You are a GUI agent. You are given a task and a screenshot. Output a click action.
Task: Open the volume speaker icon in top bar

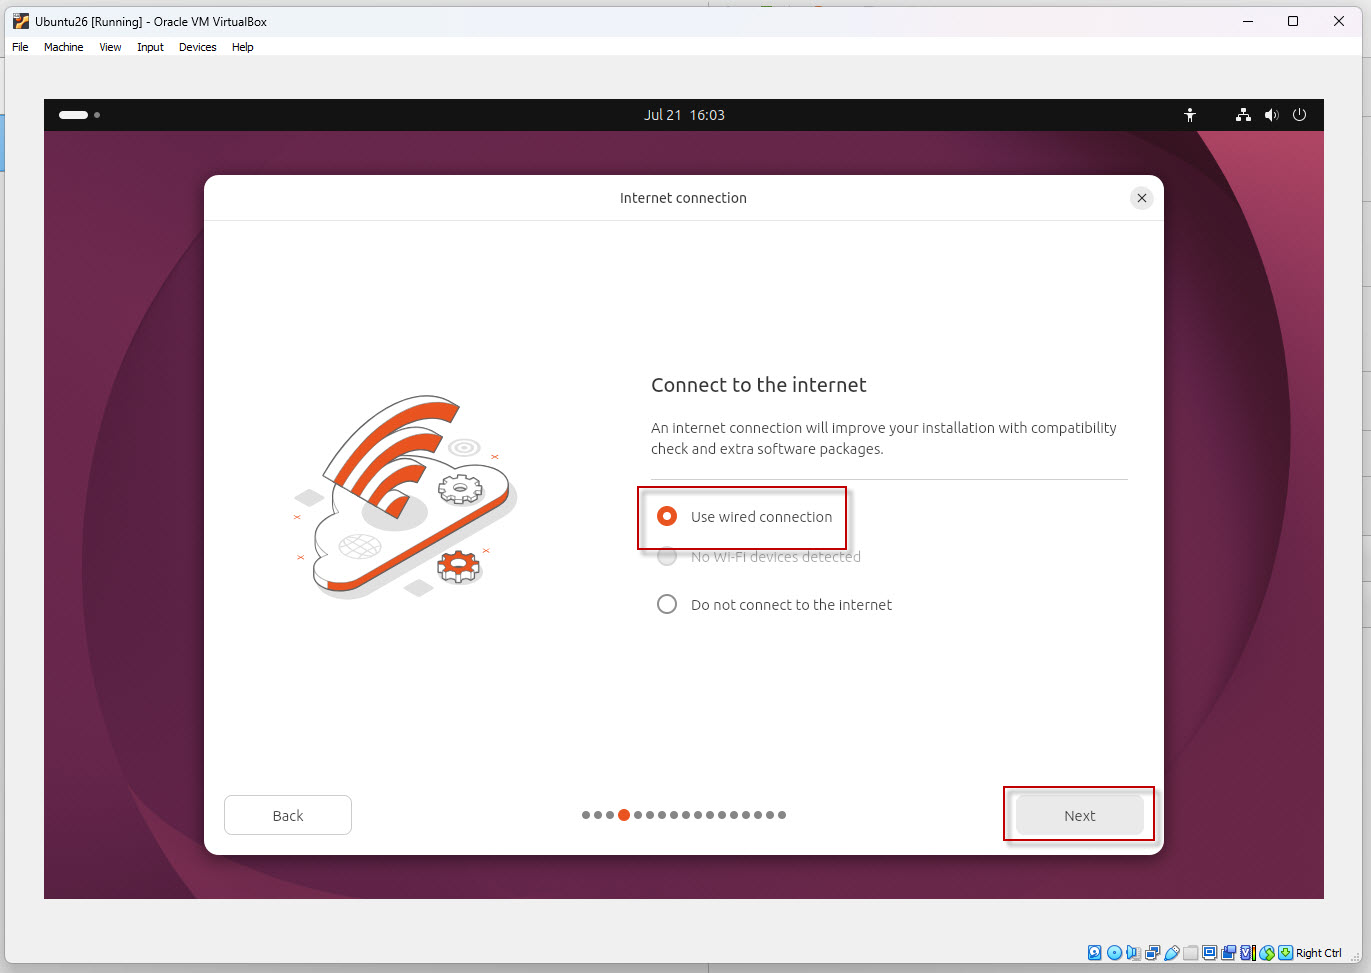pos(1271,115)
